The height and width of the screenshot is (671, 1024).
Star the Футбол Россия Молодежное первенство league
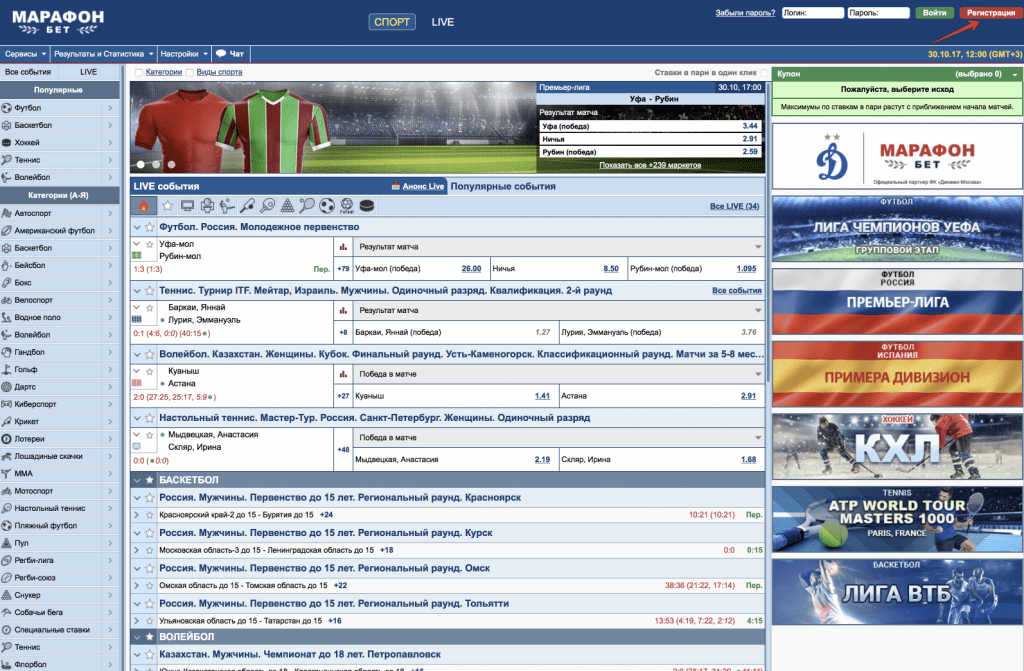pos(150,227)
